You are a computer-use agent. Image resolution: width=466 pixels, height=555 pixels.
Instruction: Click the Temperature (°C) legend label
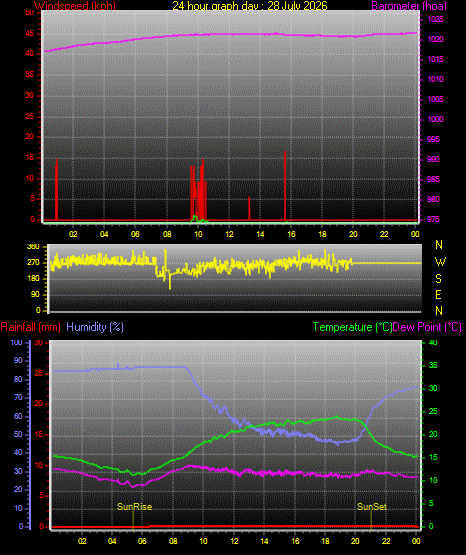coord(352,327)
